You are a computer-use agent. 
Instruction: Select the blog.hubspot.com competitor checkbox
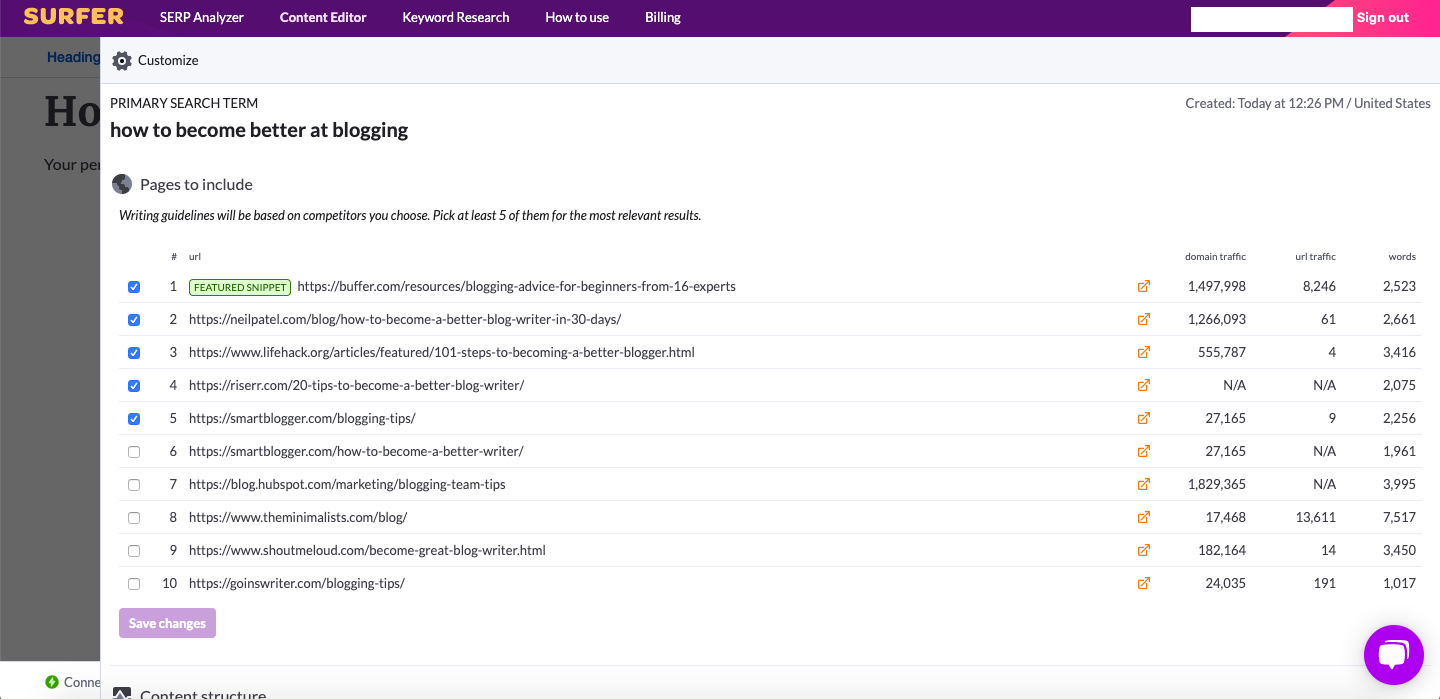point(134,484)
